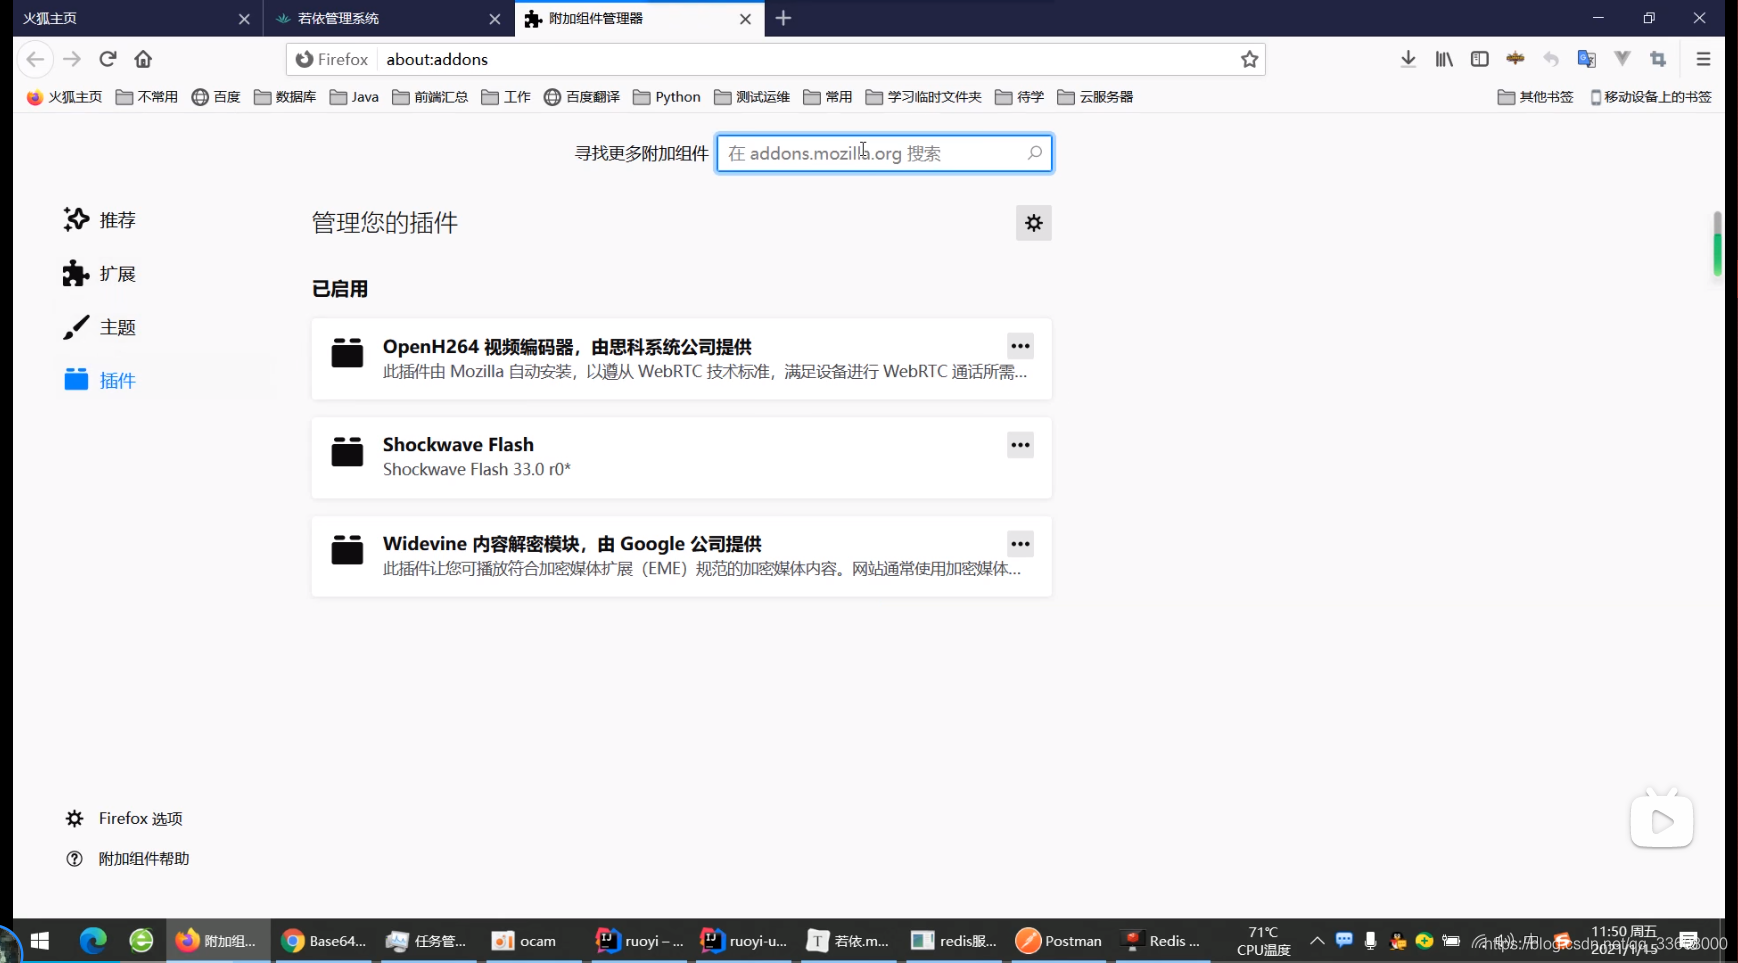Open the 360 browser taskbar icon

pyautogui.click(x=141, y=941)
